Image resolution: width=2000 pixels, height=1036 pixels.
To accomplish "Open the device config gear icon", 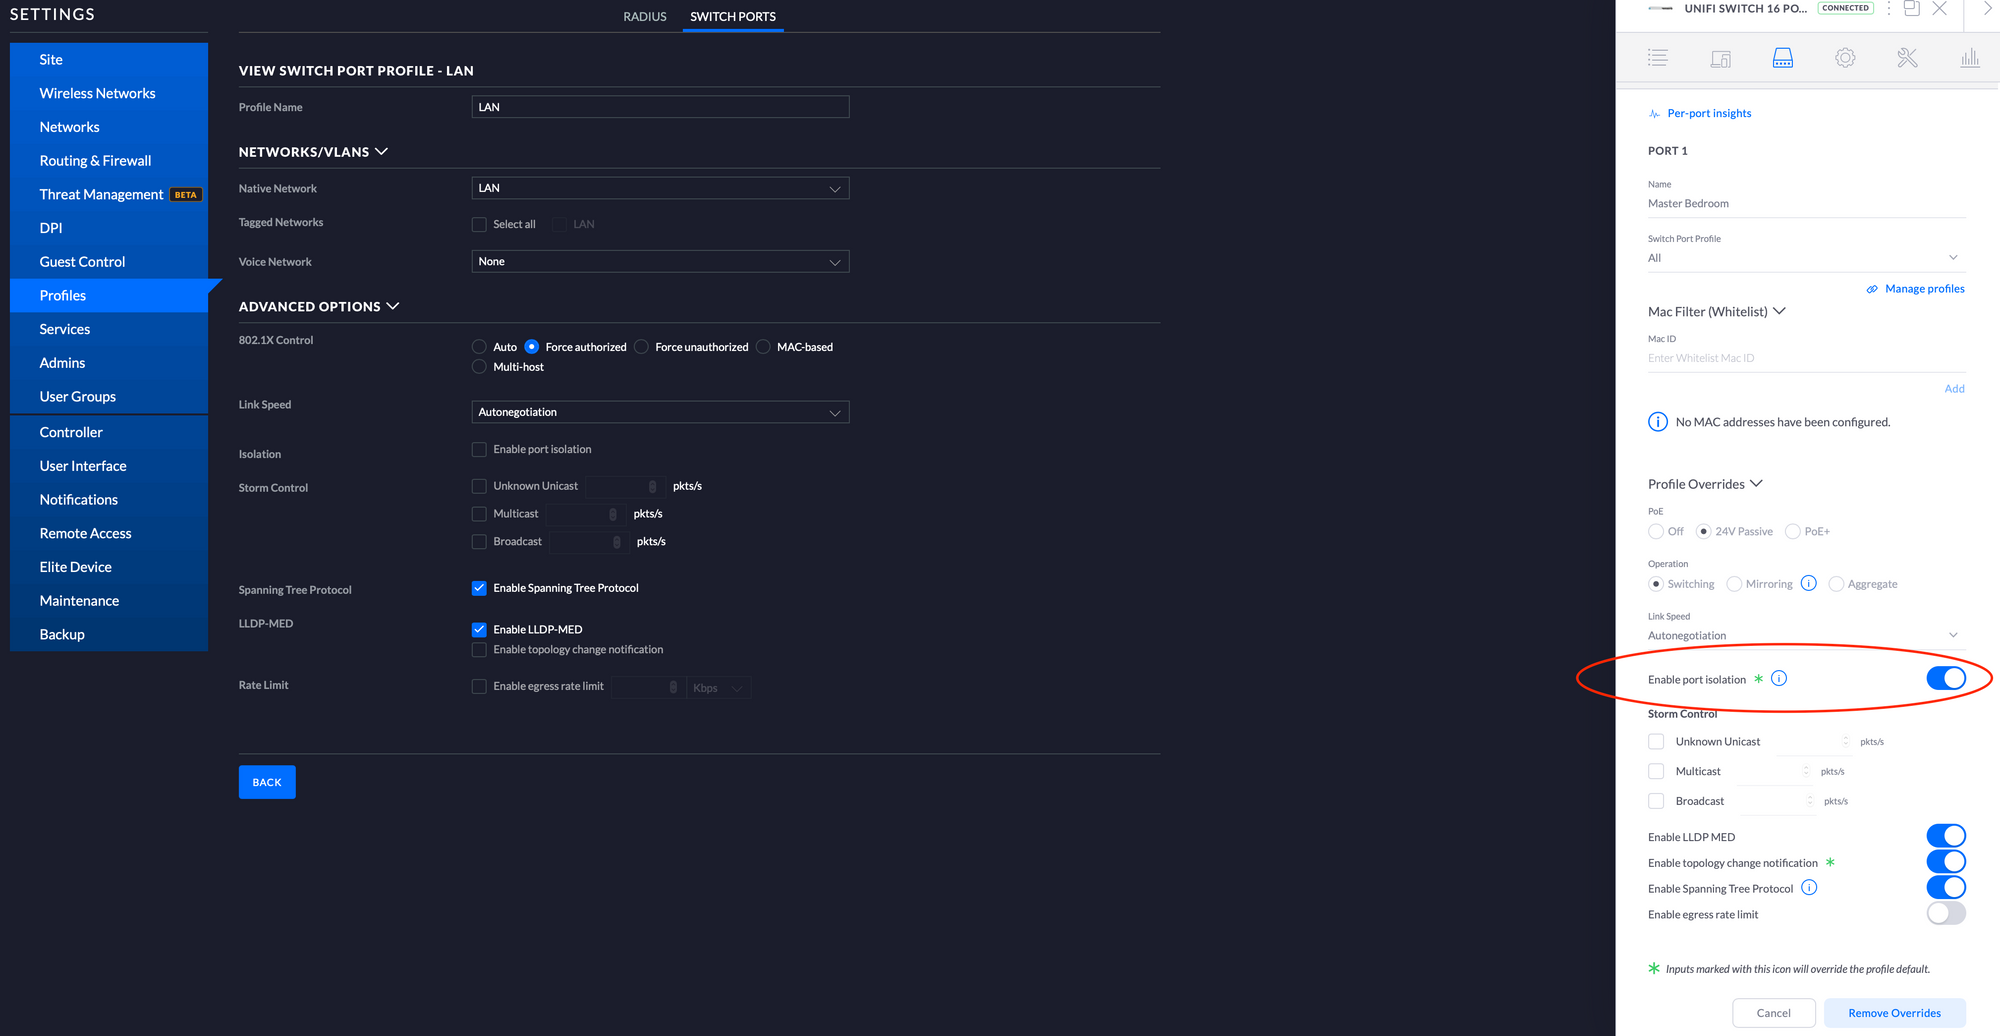I will tap(1845, 58).
